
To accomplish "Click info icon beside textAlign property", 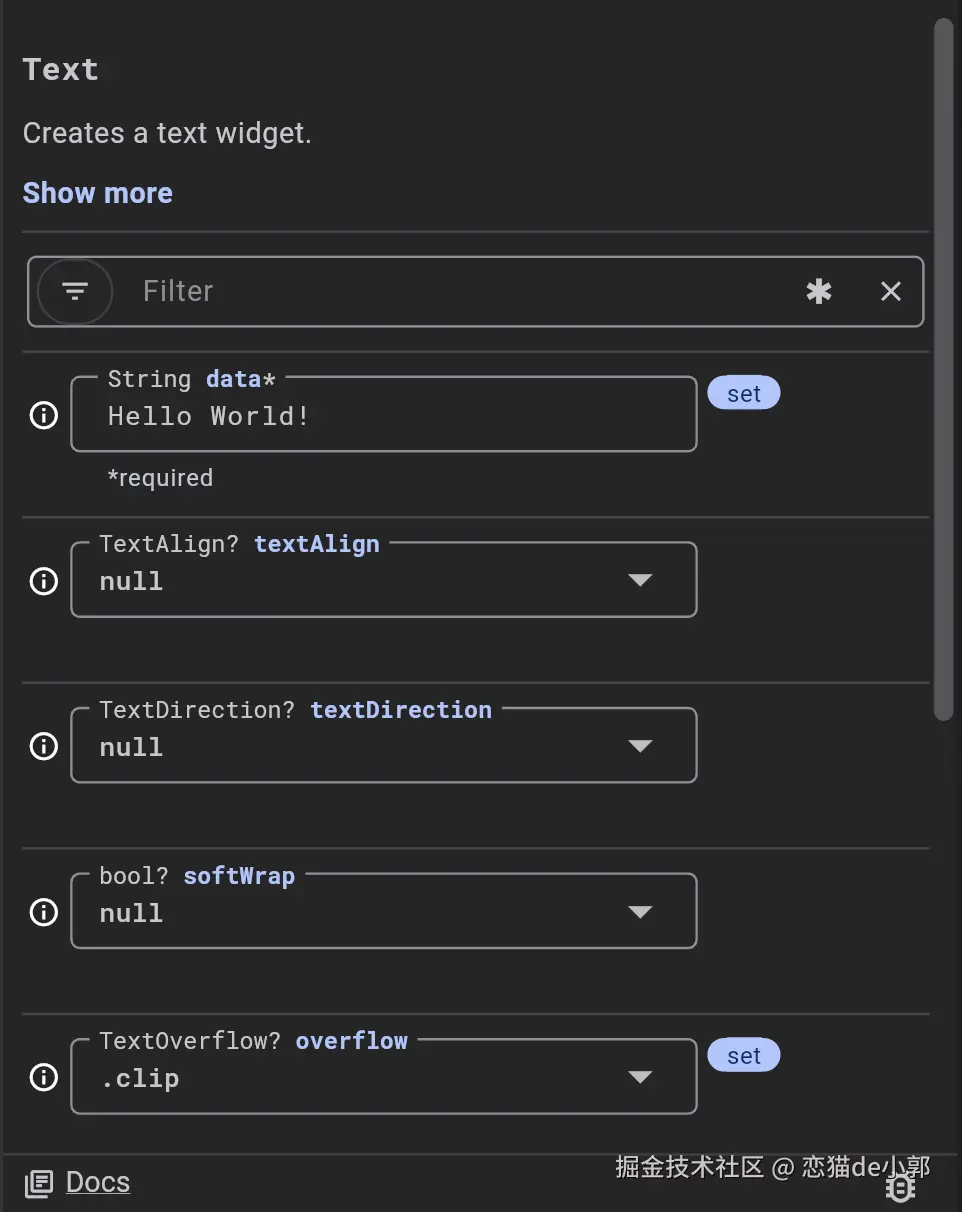I will point(44,581).
